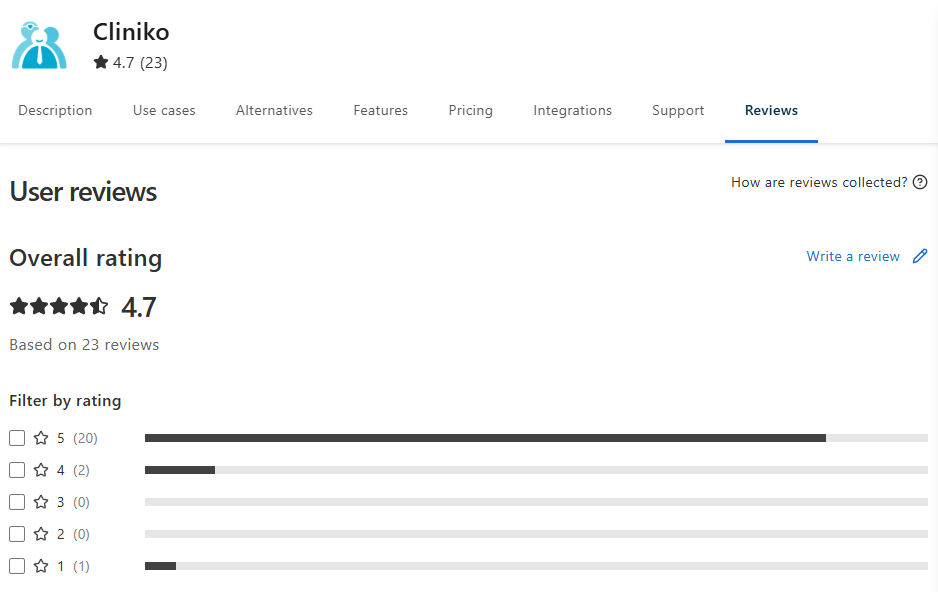Screen dimensions: 938x592
Task: Click the star icon in the 1-star row
Action: [41, 566]
